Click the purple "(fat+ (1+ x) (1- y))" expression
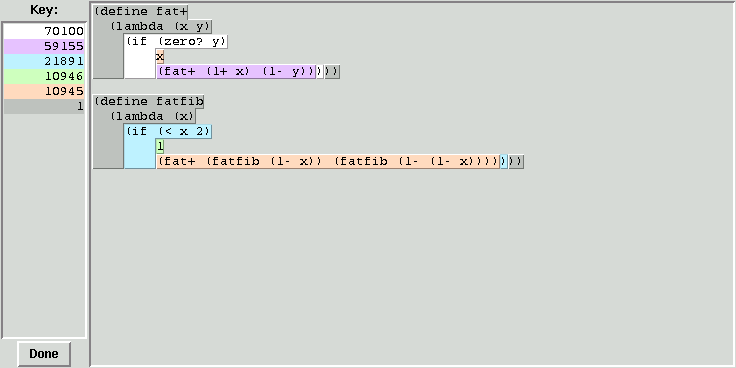Viewport: 736px width, 368px height. (x=237, y=71)
